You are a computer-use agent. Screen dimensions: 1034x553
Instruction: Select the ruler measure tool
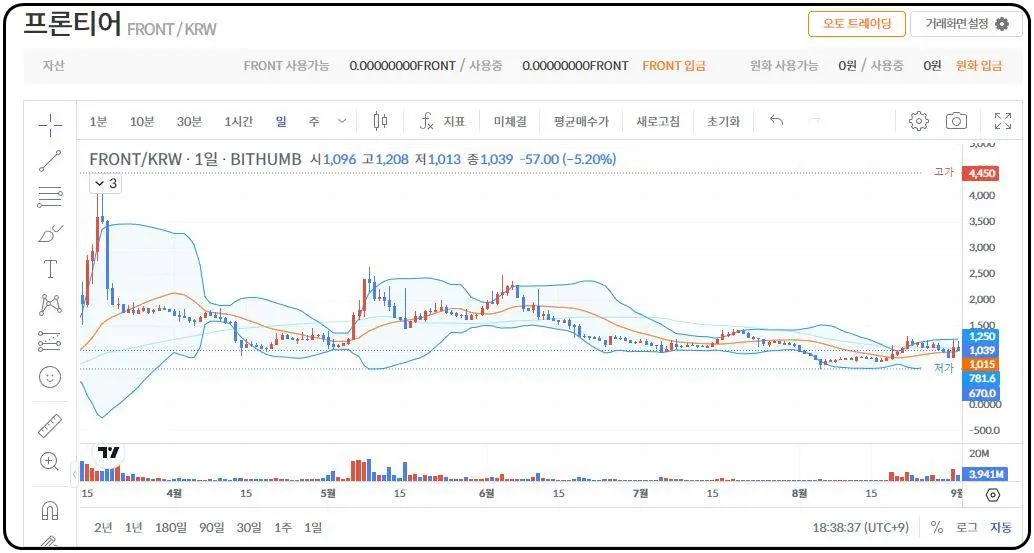coord(50,426)
